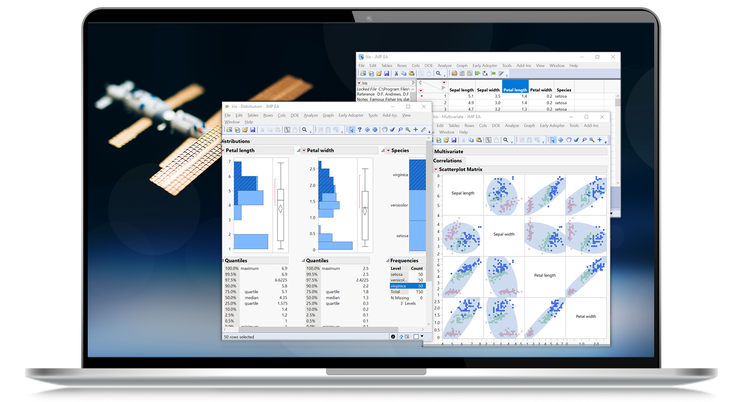Open Species red triangle menu
The image size is (750, 402).
[x=388, y=150]
